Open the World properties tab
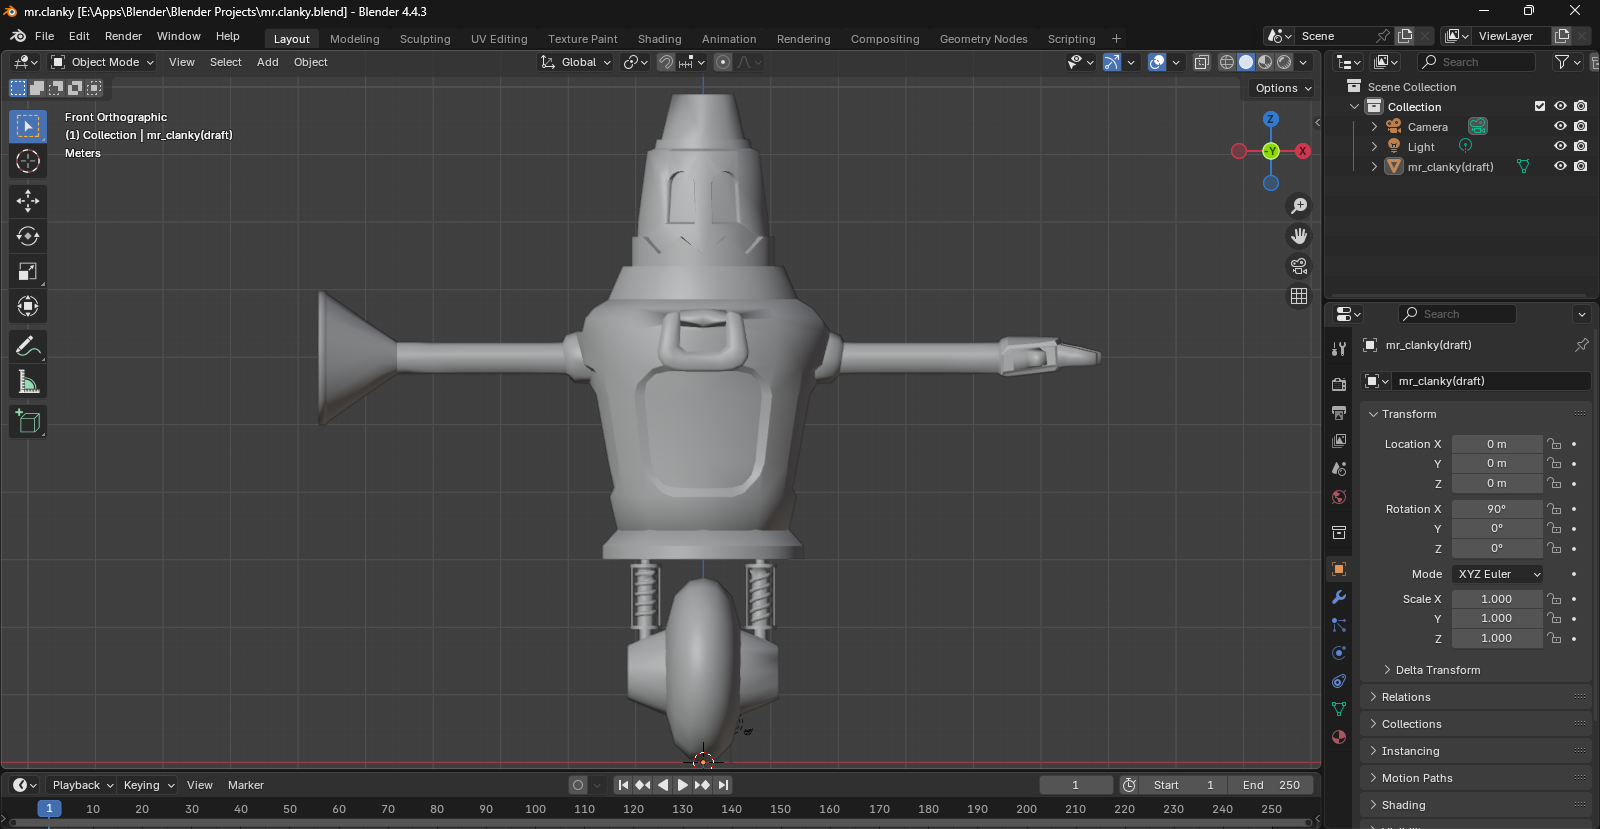The height and width of the screenshot is (829, 1600). (x=1339, y=497)
